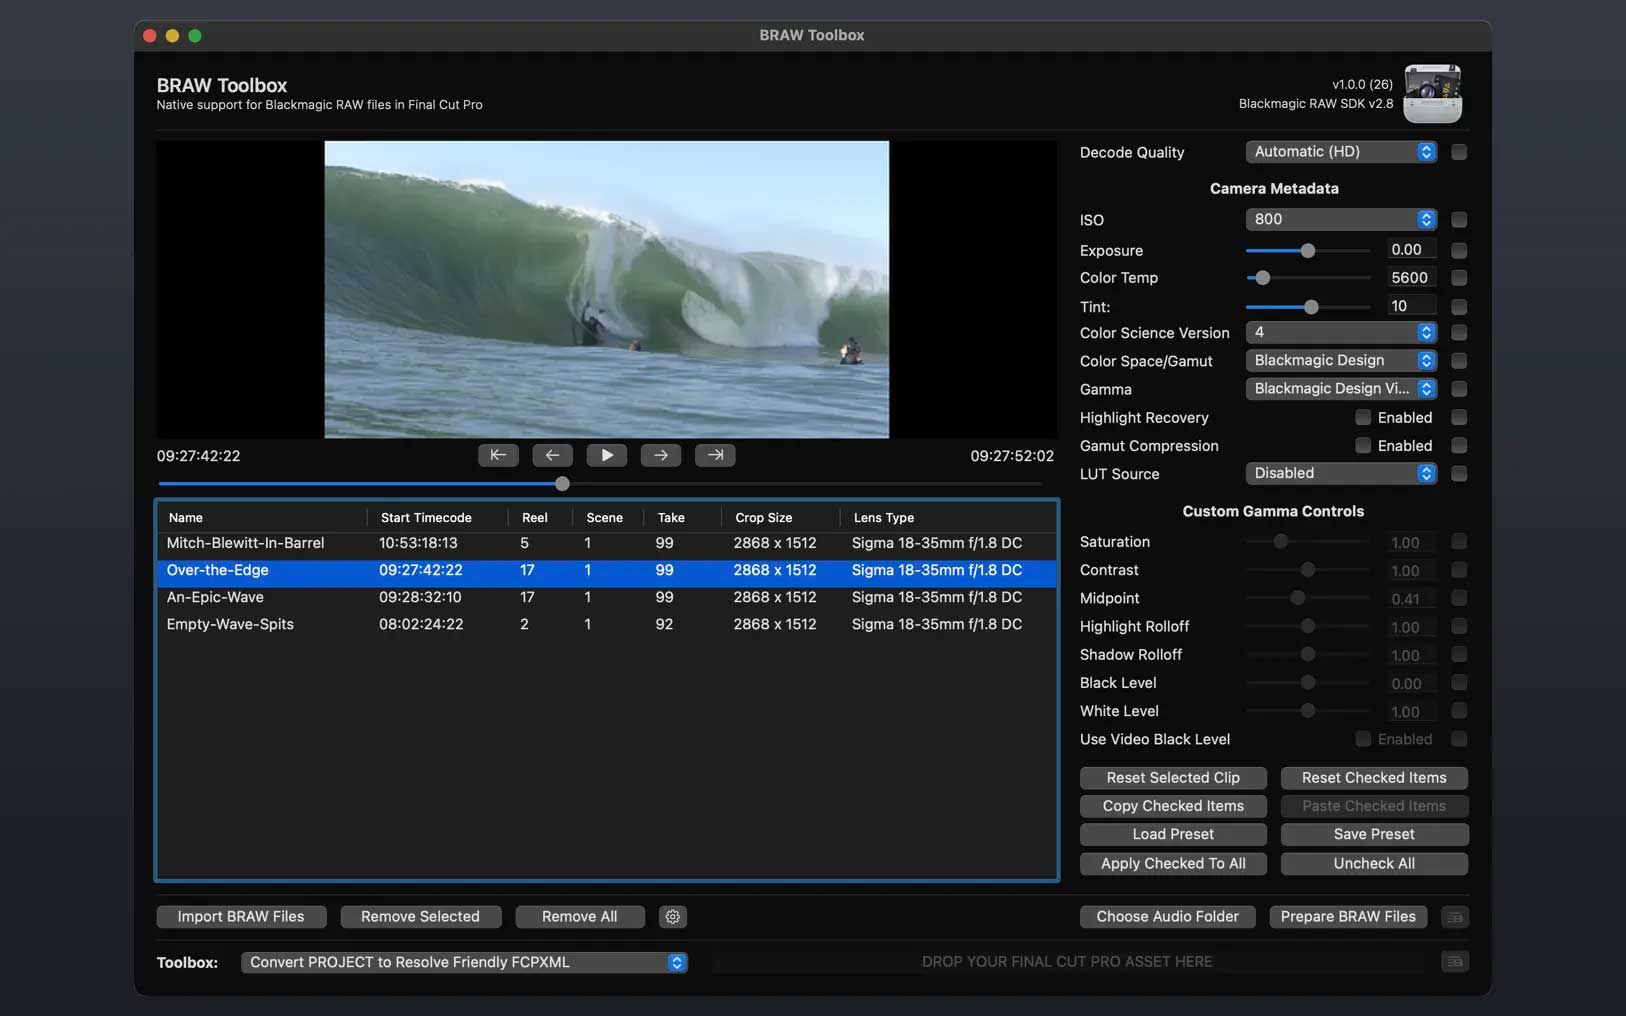Step forward one frame in preview
Image resolution: width=1626 pixels, height=1016 pixels.
click(661, 455)
